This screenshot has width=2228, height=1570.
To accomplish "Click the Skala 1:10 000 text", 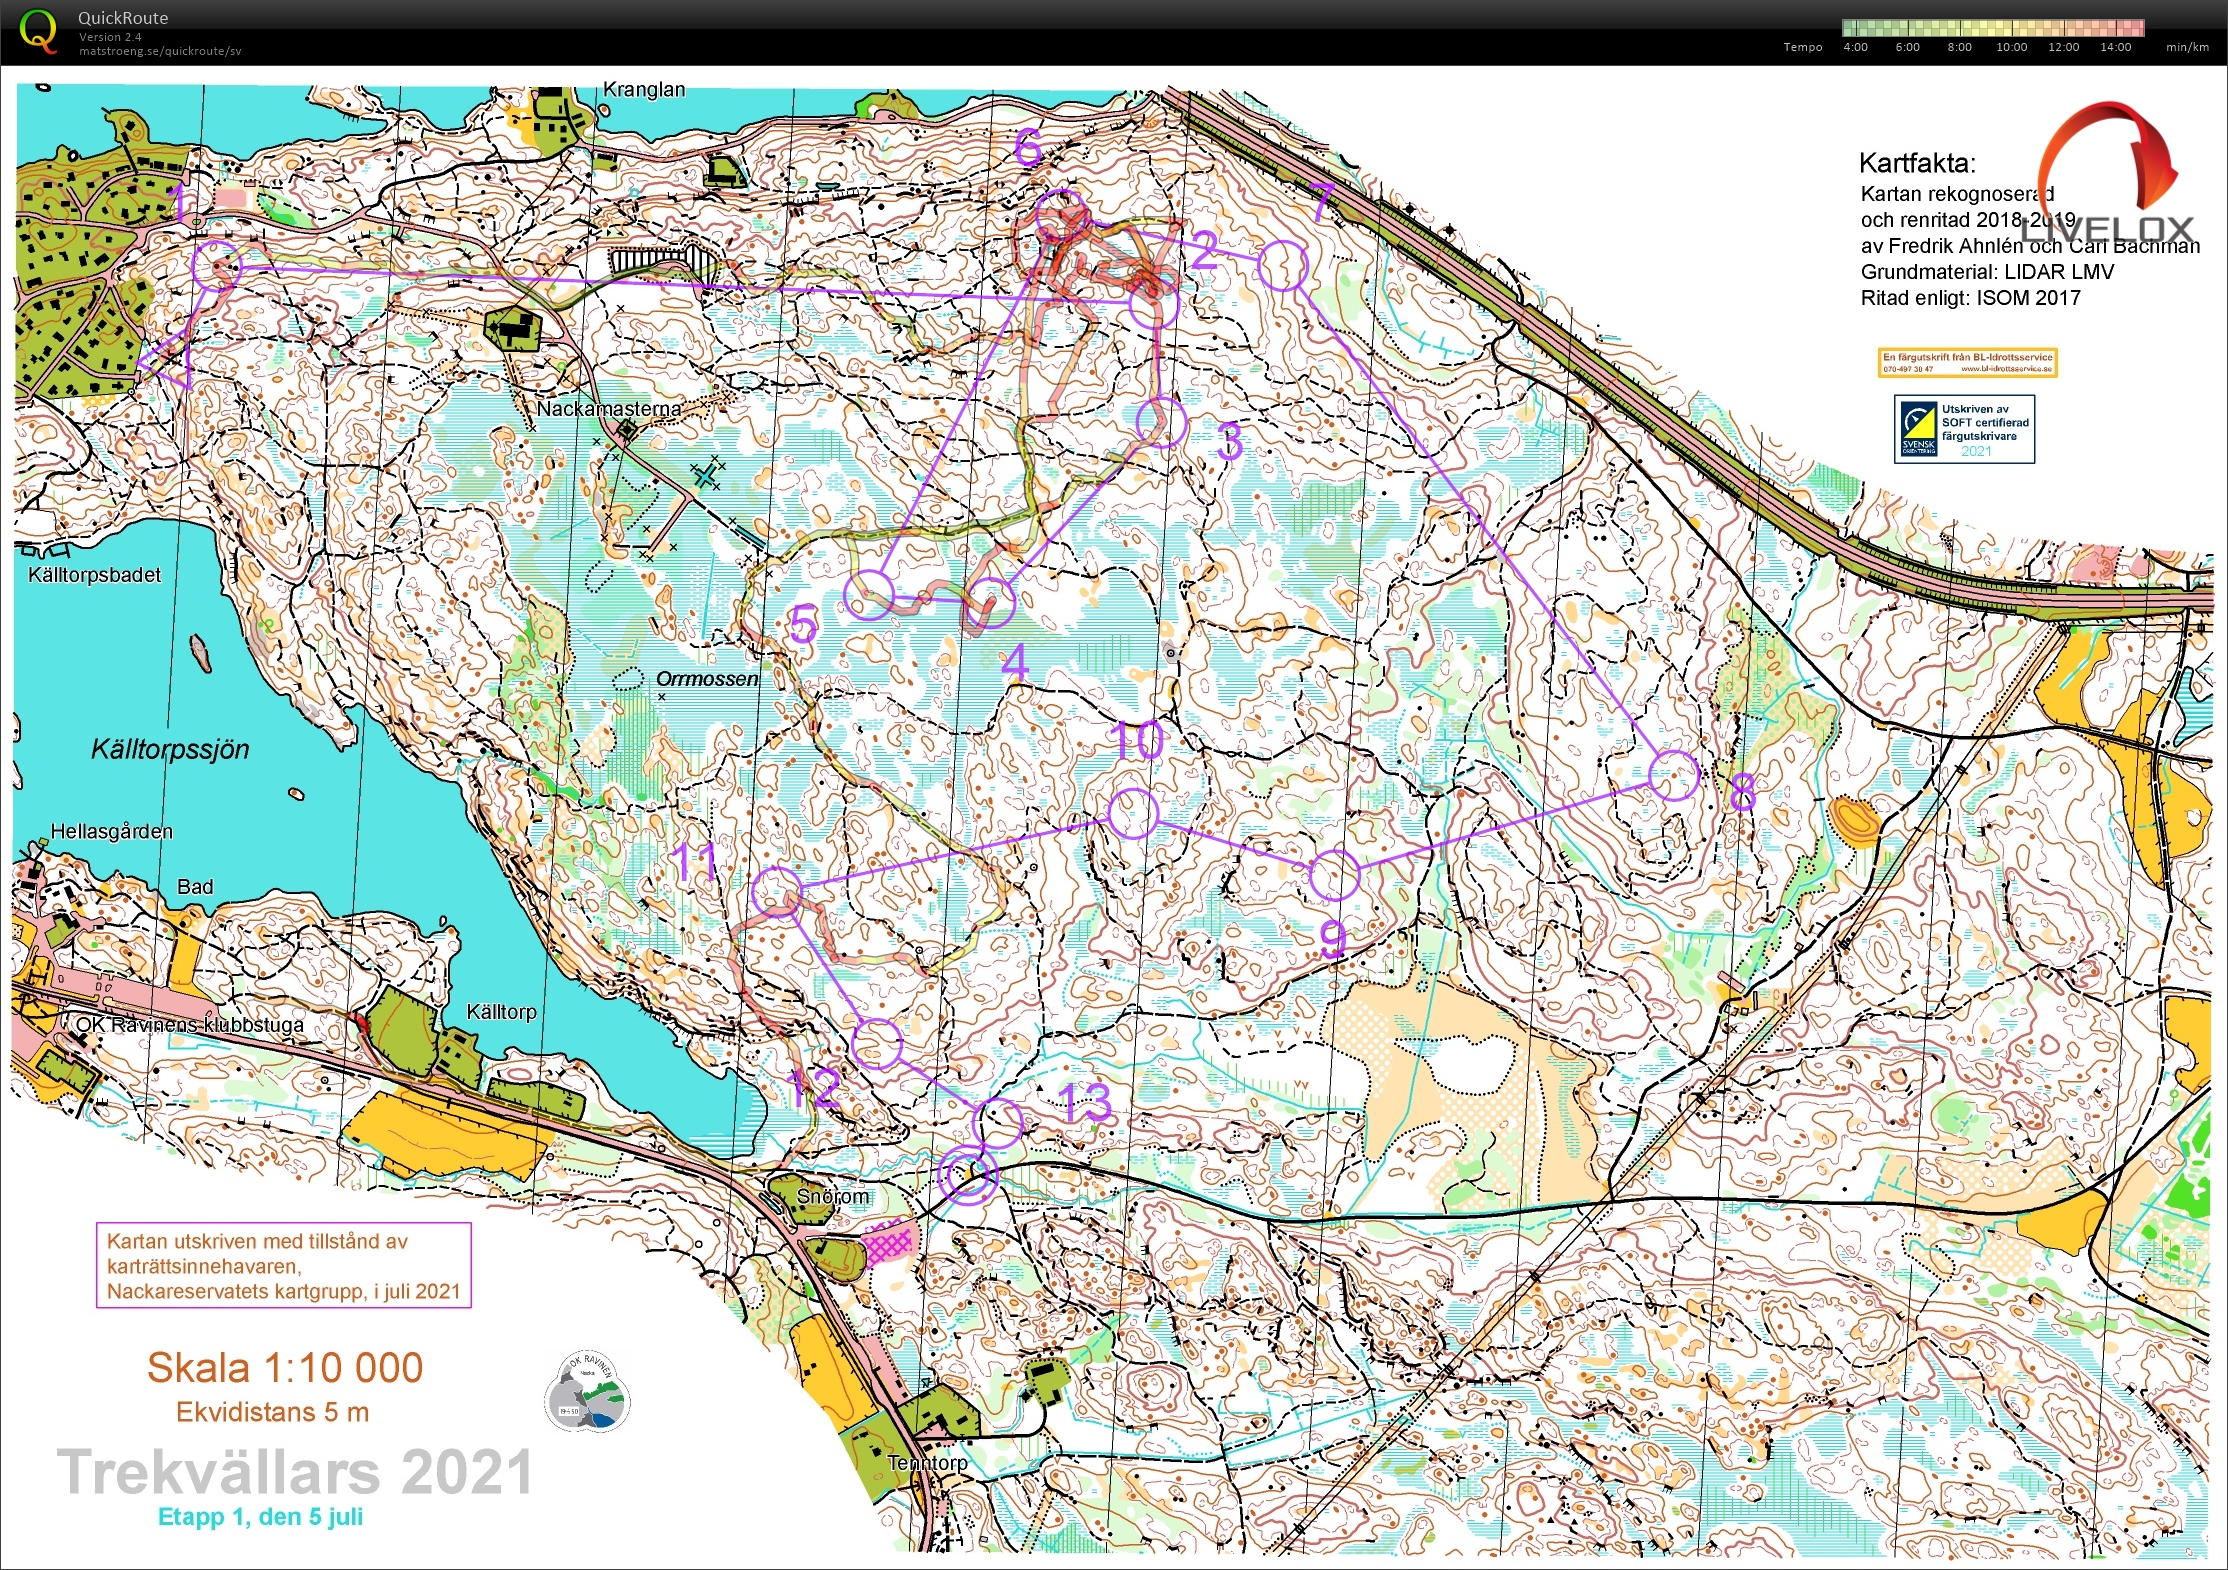I will click(x=285, y=1368).
